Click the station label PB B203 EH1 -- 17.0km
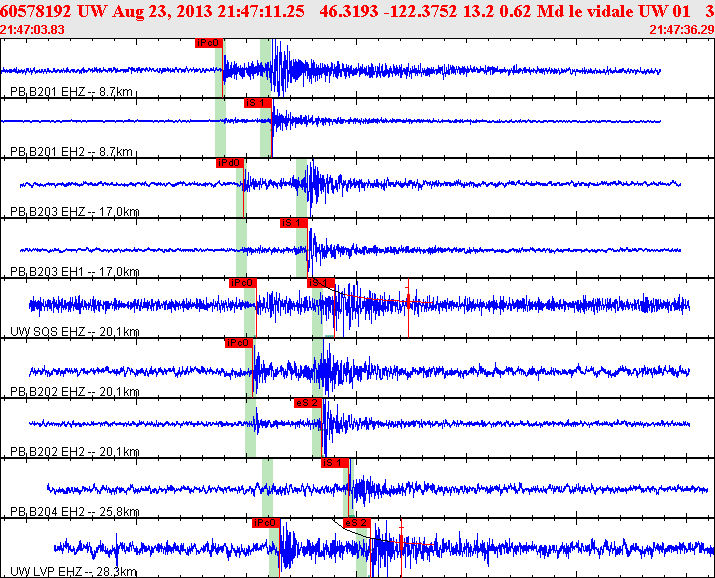Screen dimensions: 715x578 pos(74,272)
